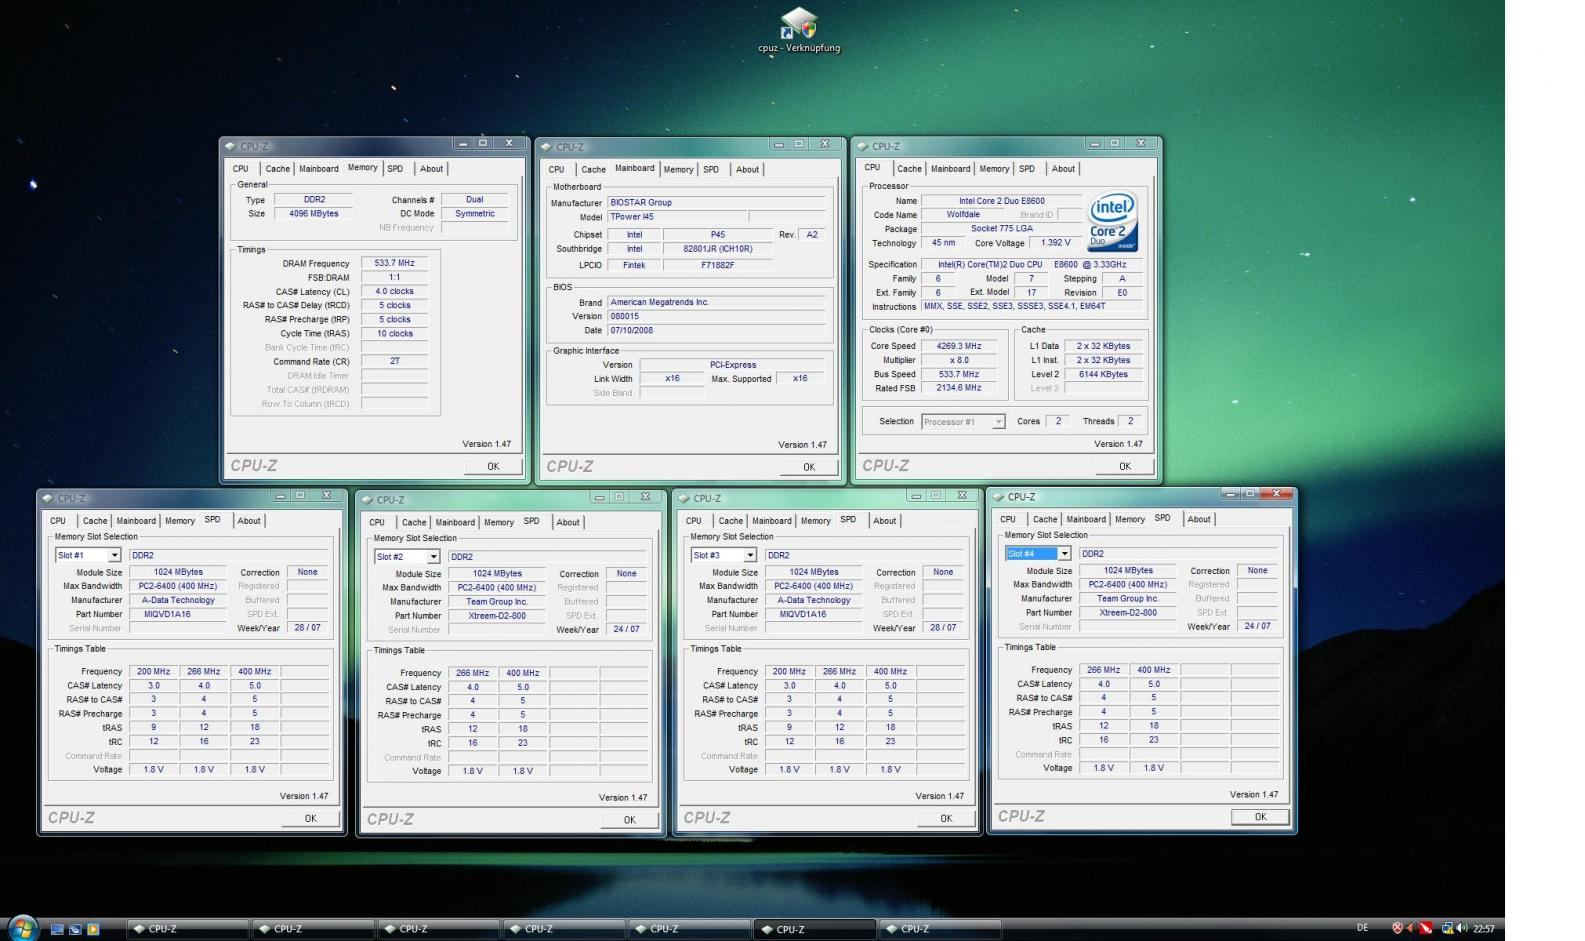The height and width of the screenshot is (941, 1585).
Task: Select the Cache tab in the Slot #4 window
Action: (1045, 519)
